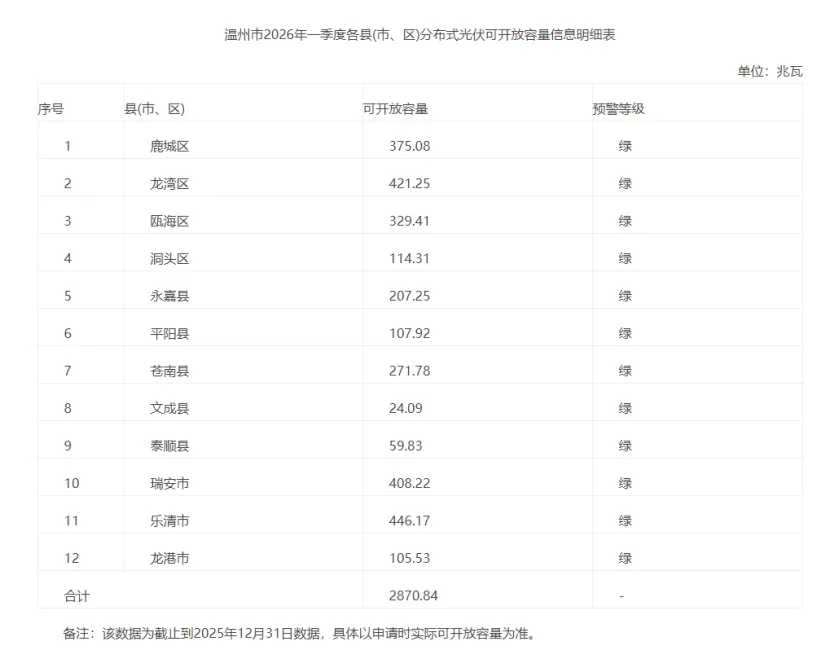830x659 pixels.
Task: Click 绿 warning level for 文成县
Action: click(625, 409)
